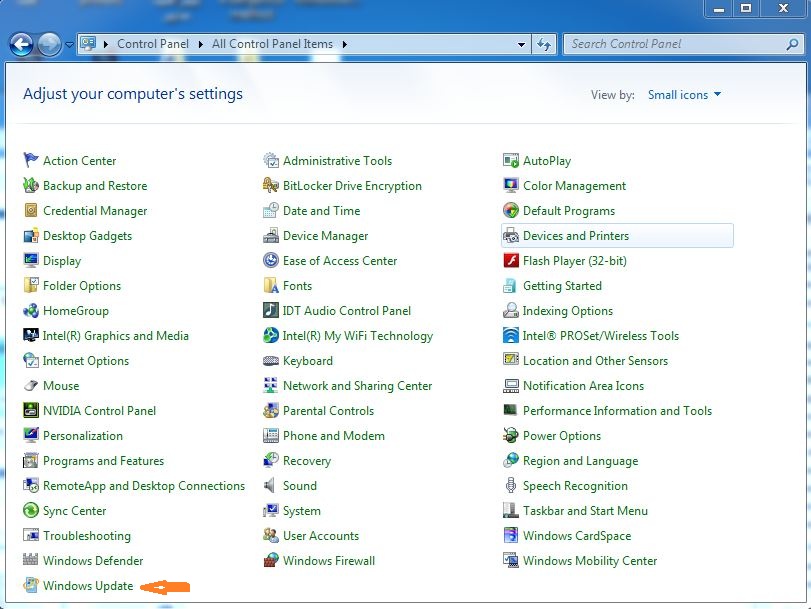Open the Display monitor icon
The image size is (811, 609).
tap(31, 260)
